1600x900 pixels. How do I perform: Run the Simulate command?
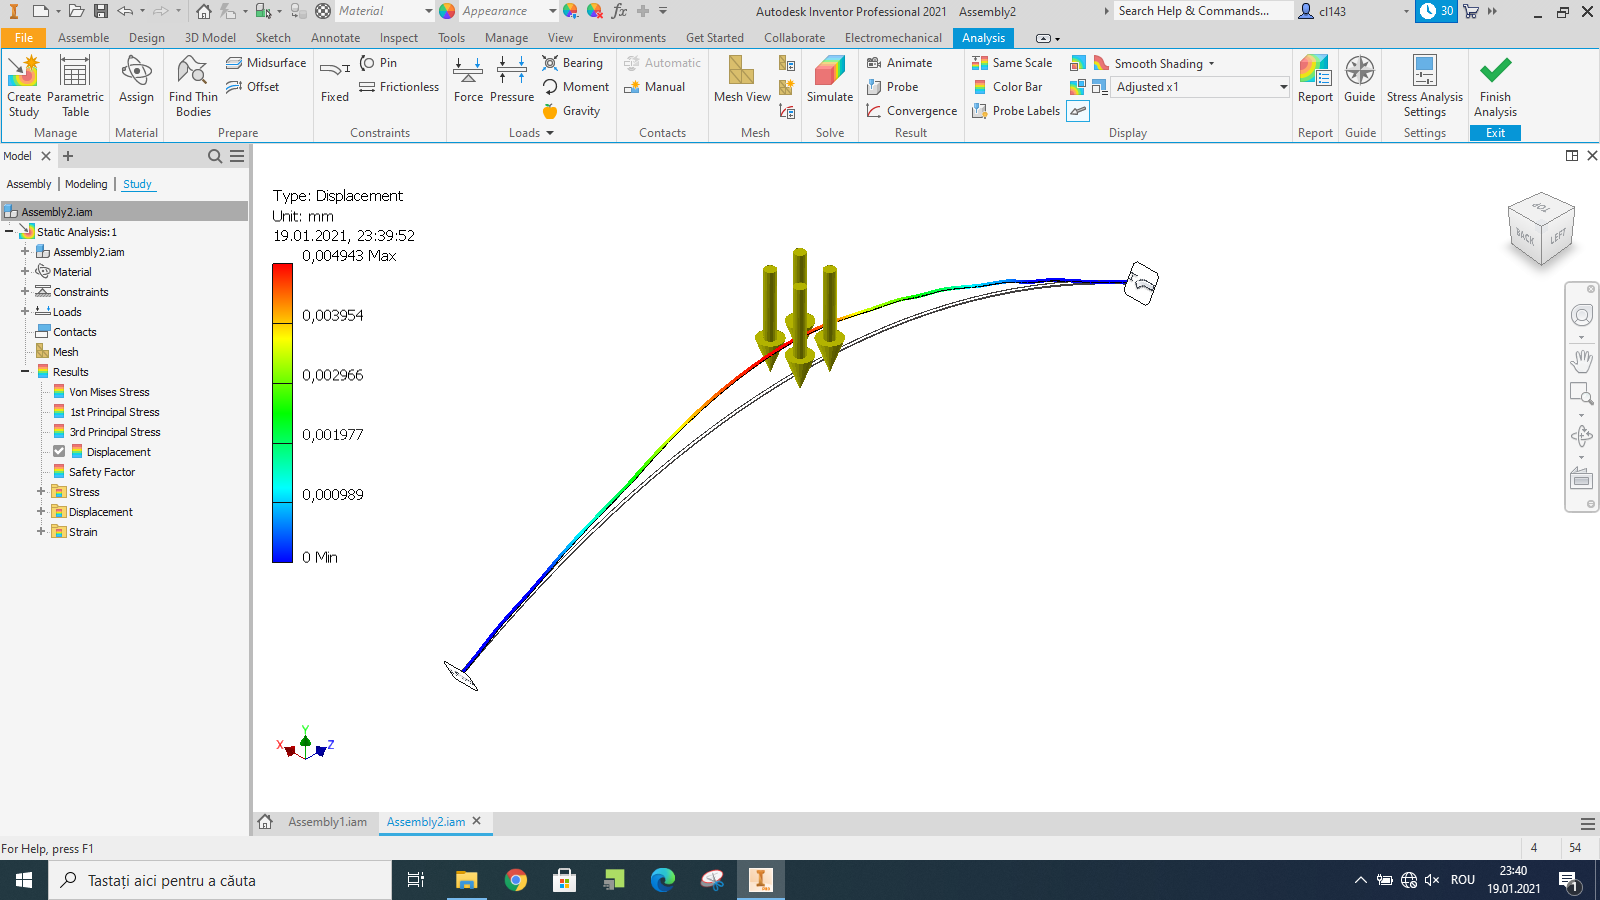point(830,80)
